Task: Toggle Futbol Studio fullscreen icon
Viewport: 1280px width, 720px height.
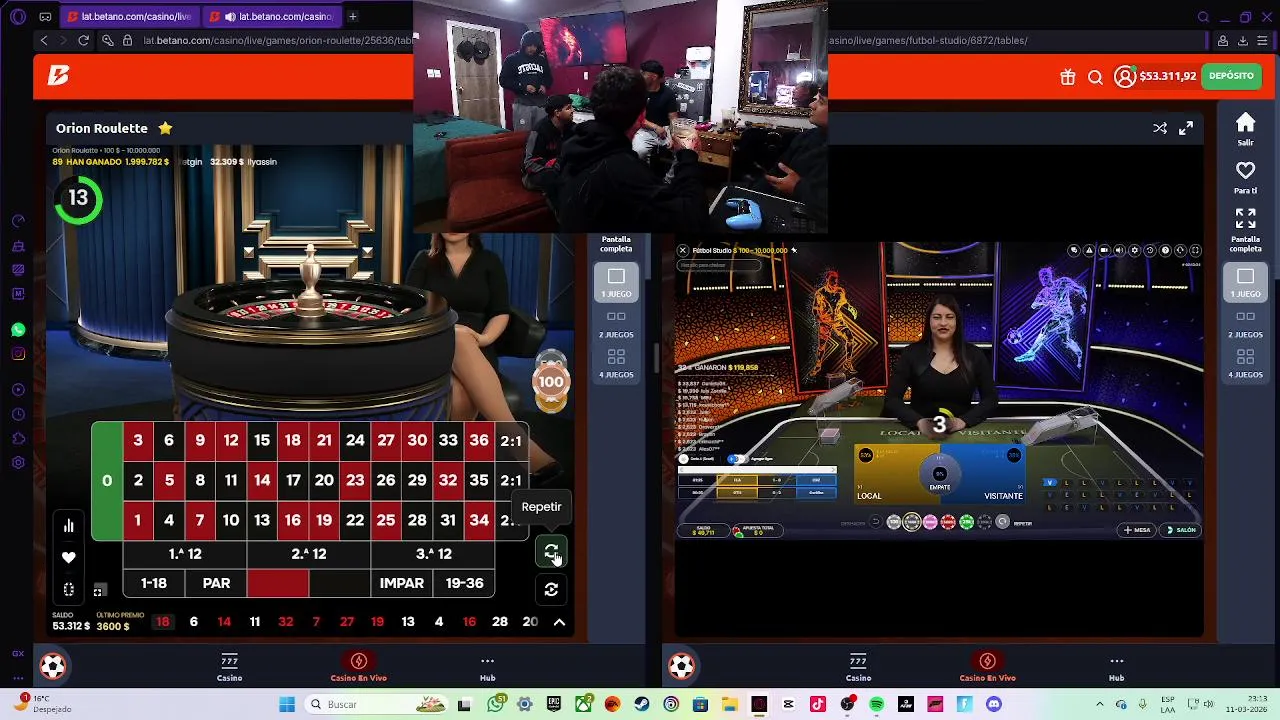Action: coord(1195,250)
